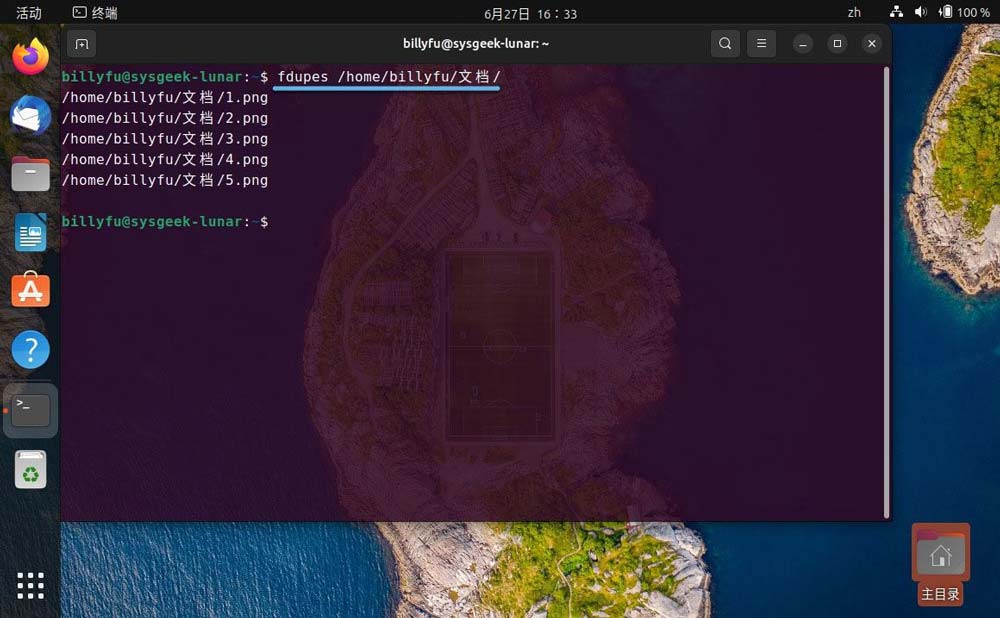
Task: Open the Help application from the dock
Action: pyautogui.click(x=30, y=349)
